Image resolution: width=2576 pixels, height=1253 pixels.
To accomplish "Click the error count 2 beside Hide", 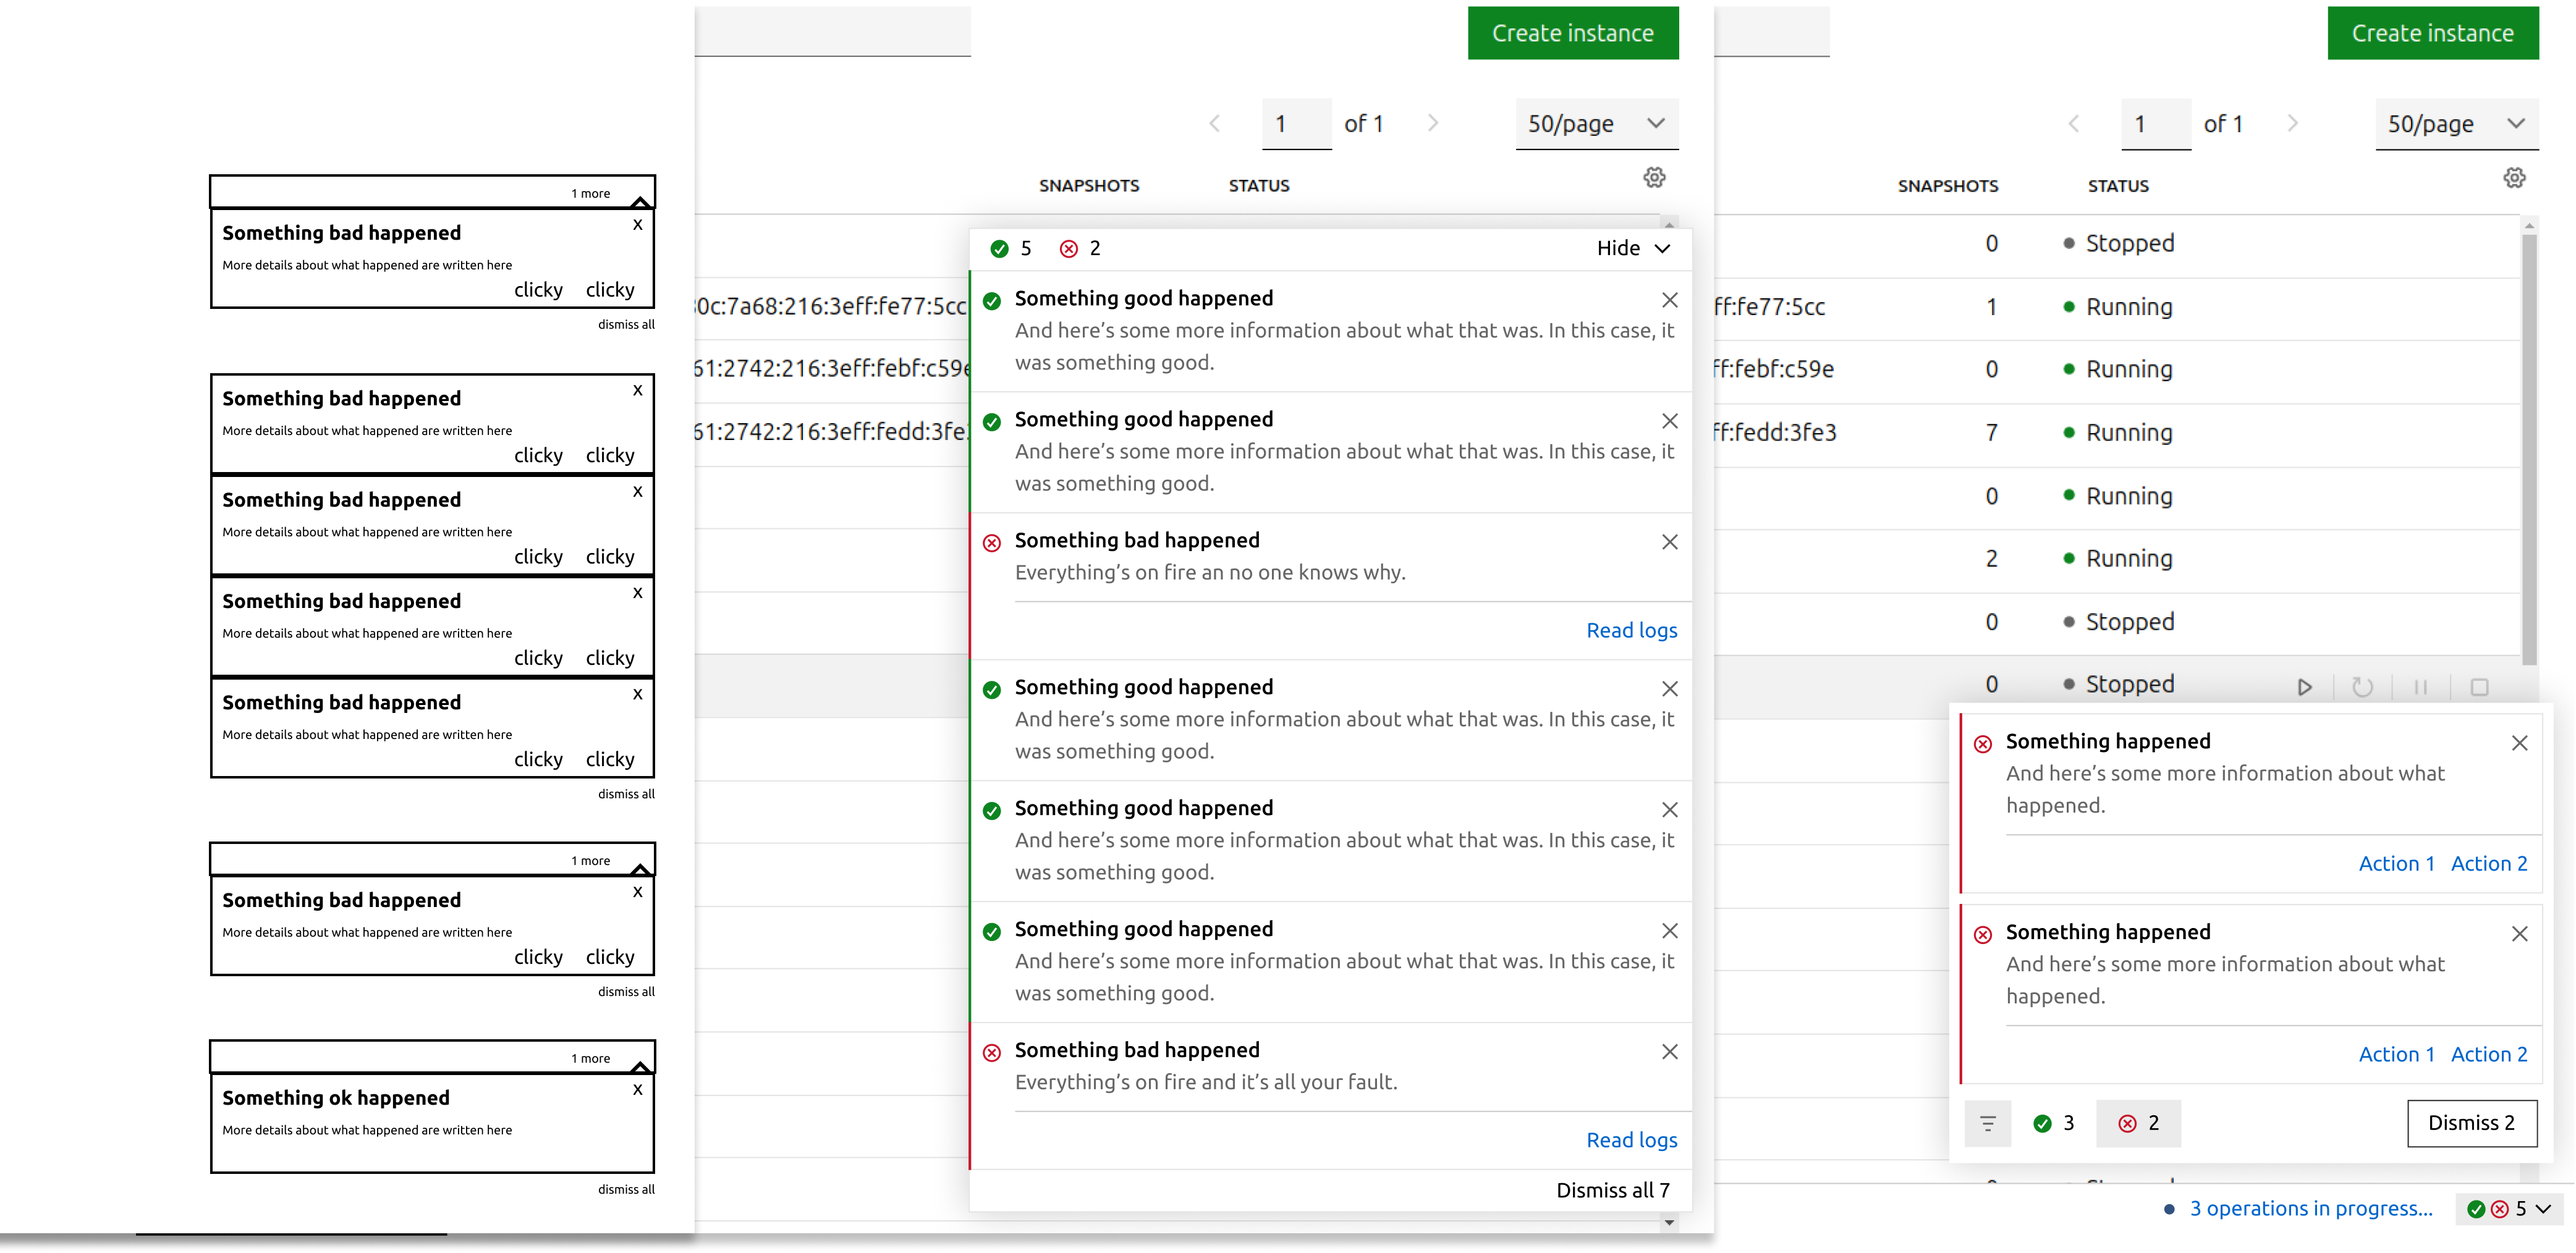I will pyautogui.click(x=1080, y=249).
